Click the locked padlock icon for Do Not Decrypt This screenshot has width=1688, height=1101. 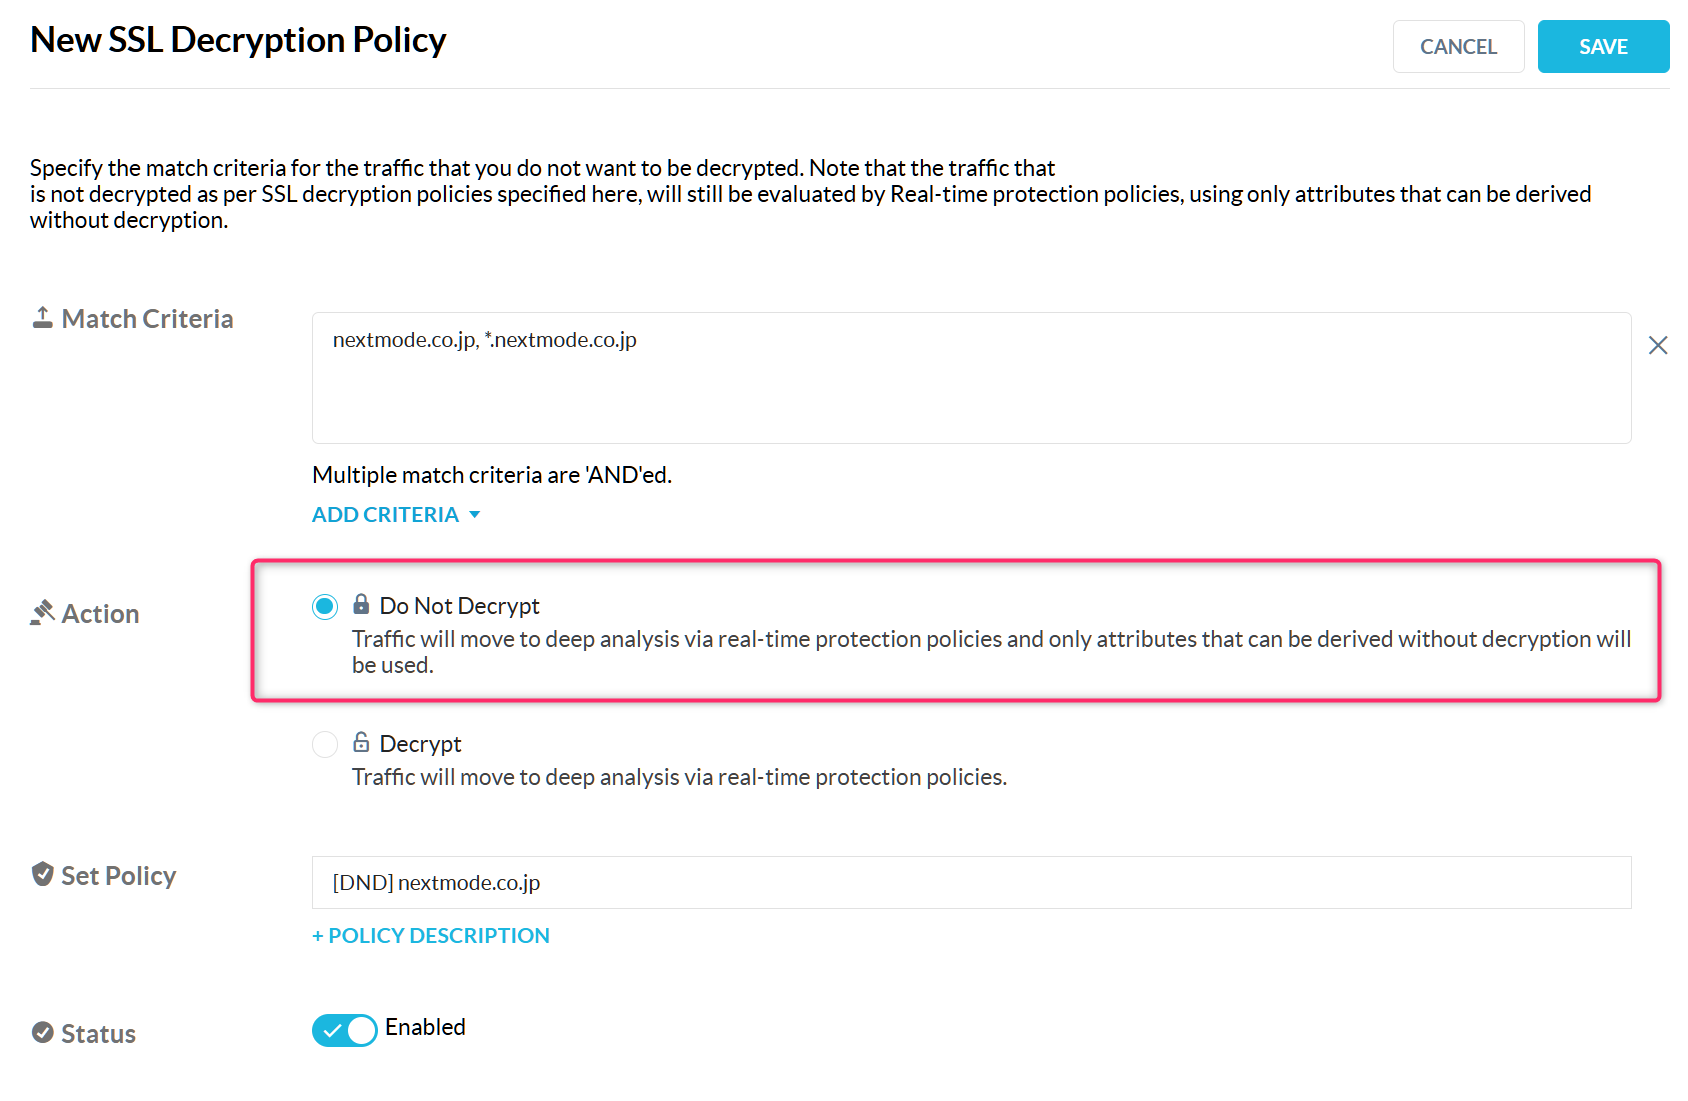(361, 604)
